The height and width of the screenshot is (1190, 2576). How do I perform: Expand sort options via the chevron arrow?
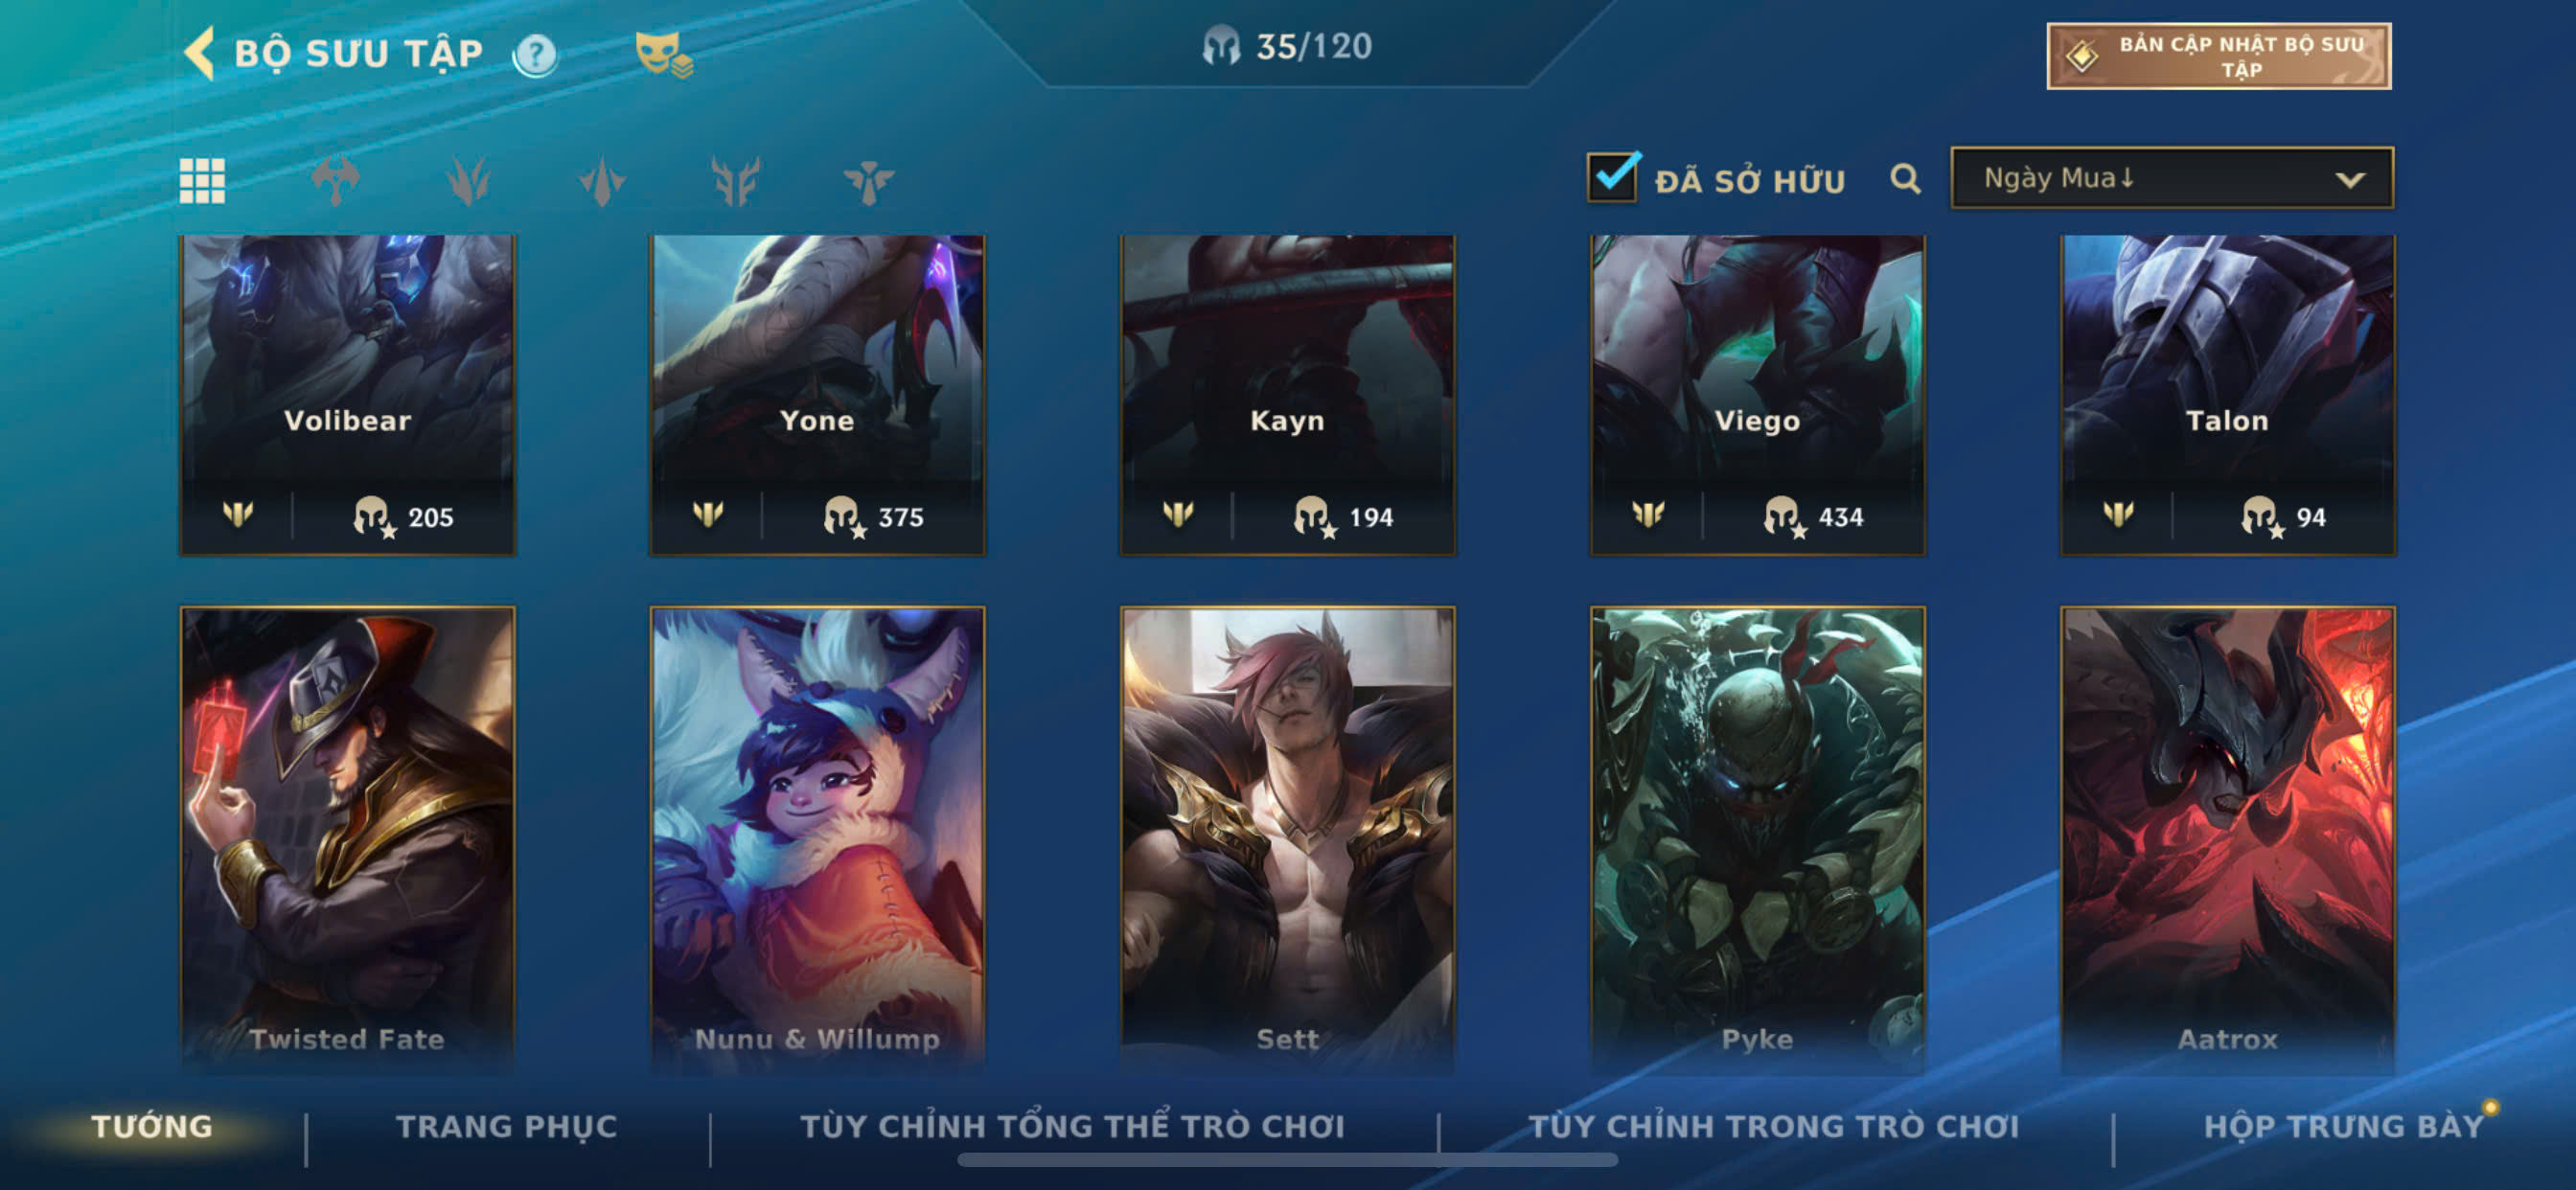[x=2350, y=180]
